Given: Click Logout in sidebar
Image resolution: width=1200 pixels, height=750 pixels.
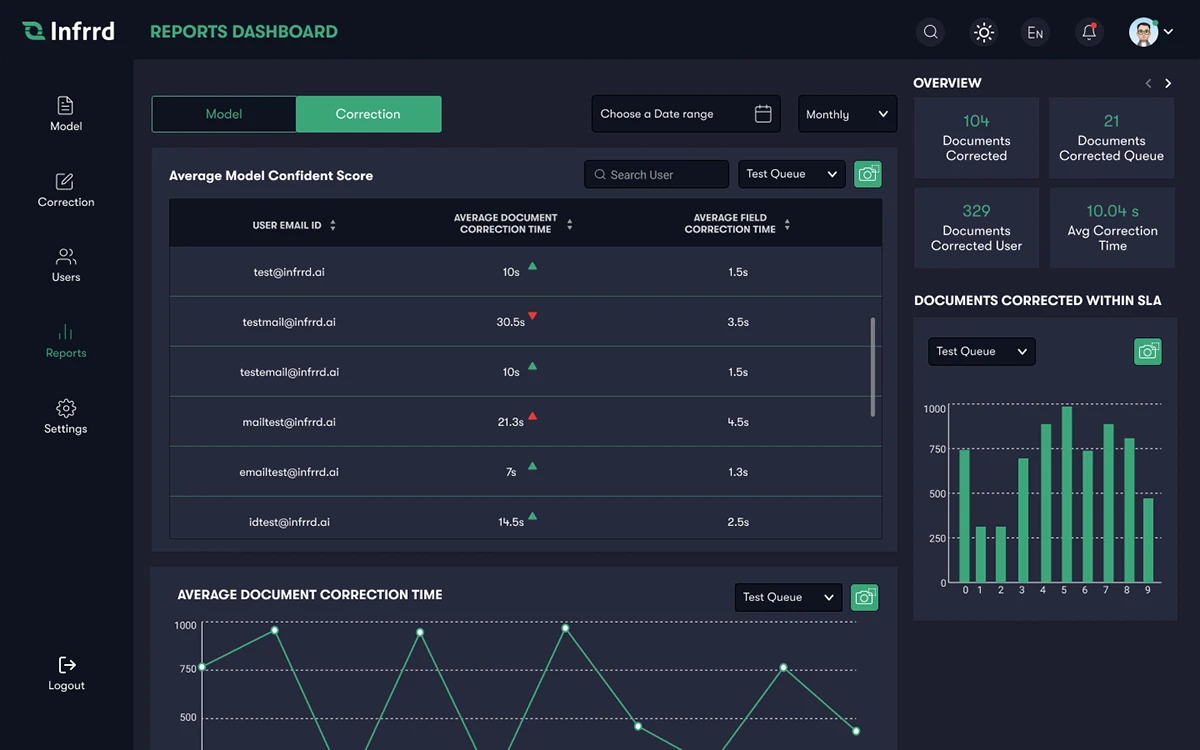Looking at the screenshot, I should pyautogui.click(x=66, y=674).
